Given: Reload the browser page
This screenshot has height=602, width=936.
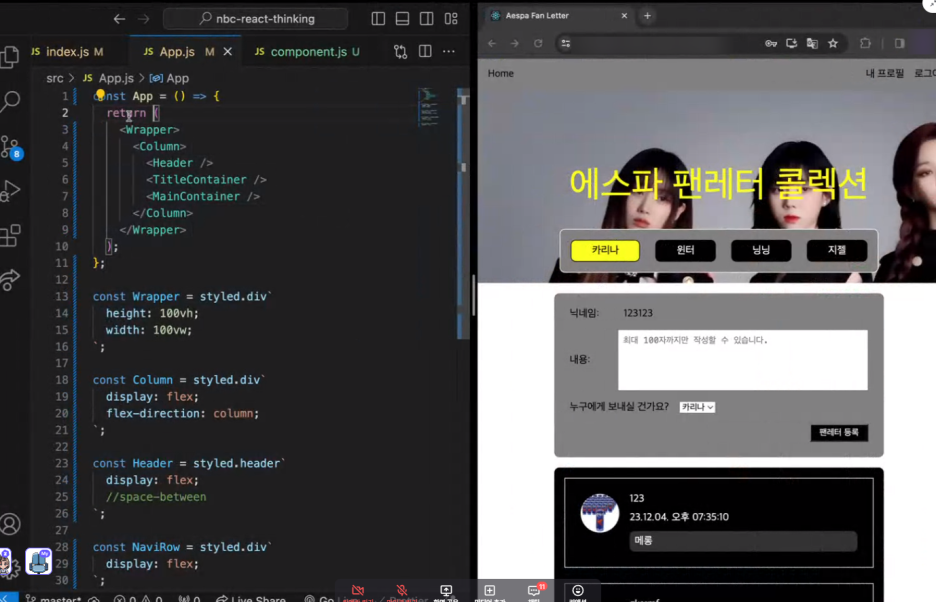Looking at the screenshot, I should pyautogui.click(x=538, y=44).
